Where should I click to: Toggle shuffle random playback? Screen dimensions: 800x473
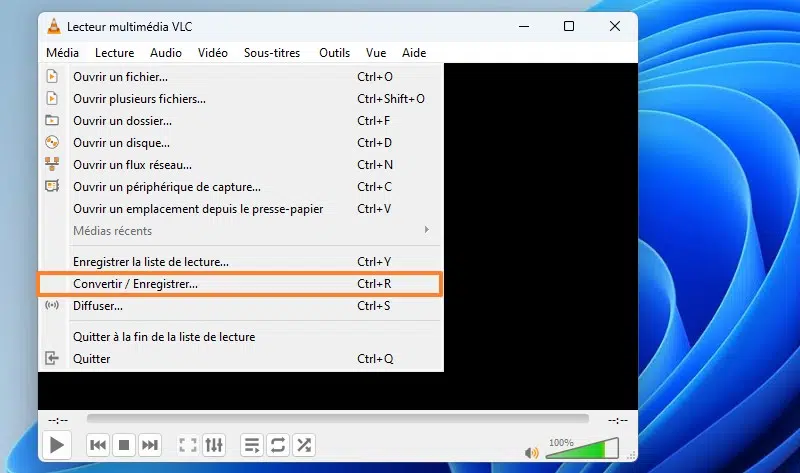(x=304, y=445)
